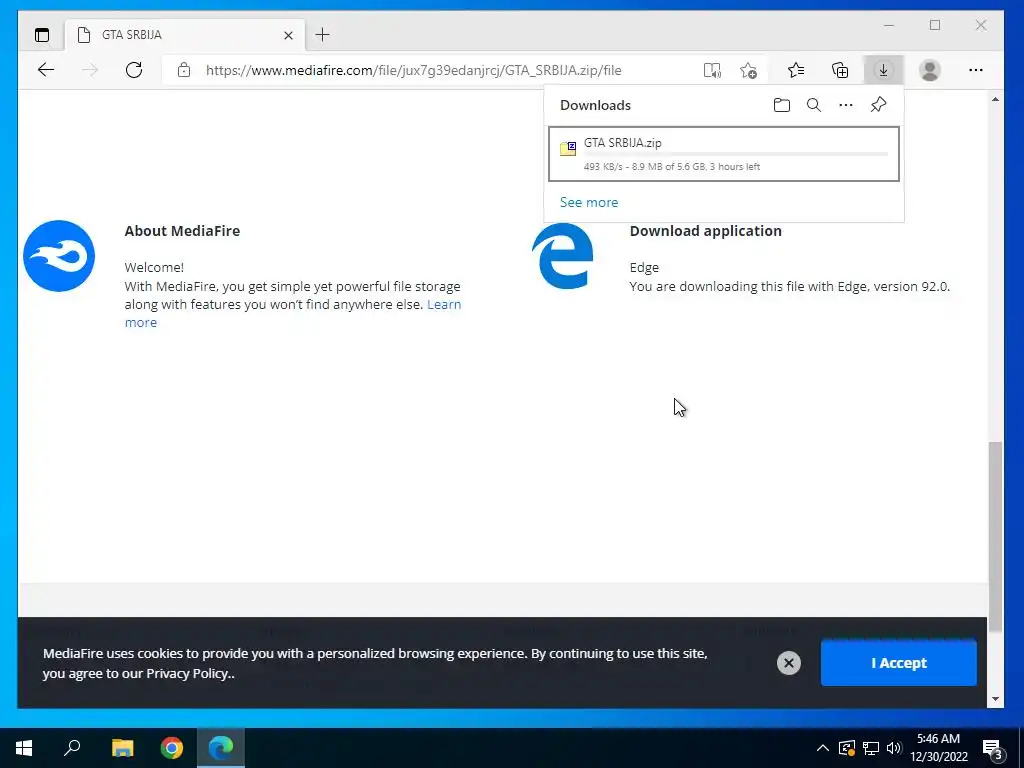The image size is (1024, 768).
Task: Click the About MediaFire heading
Action: tap(182, 231)
